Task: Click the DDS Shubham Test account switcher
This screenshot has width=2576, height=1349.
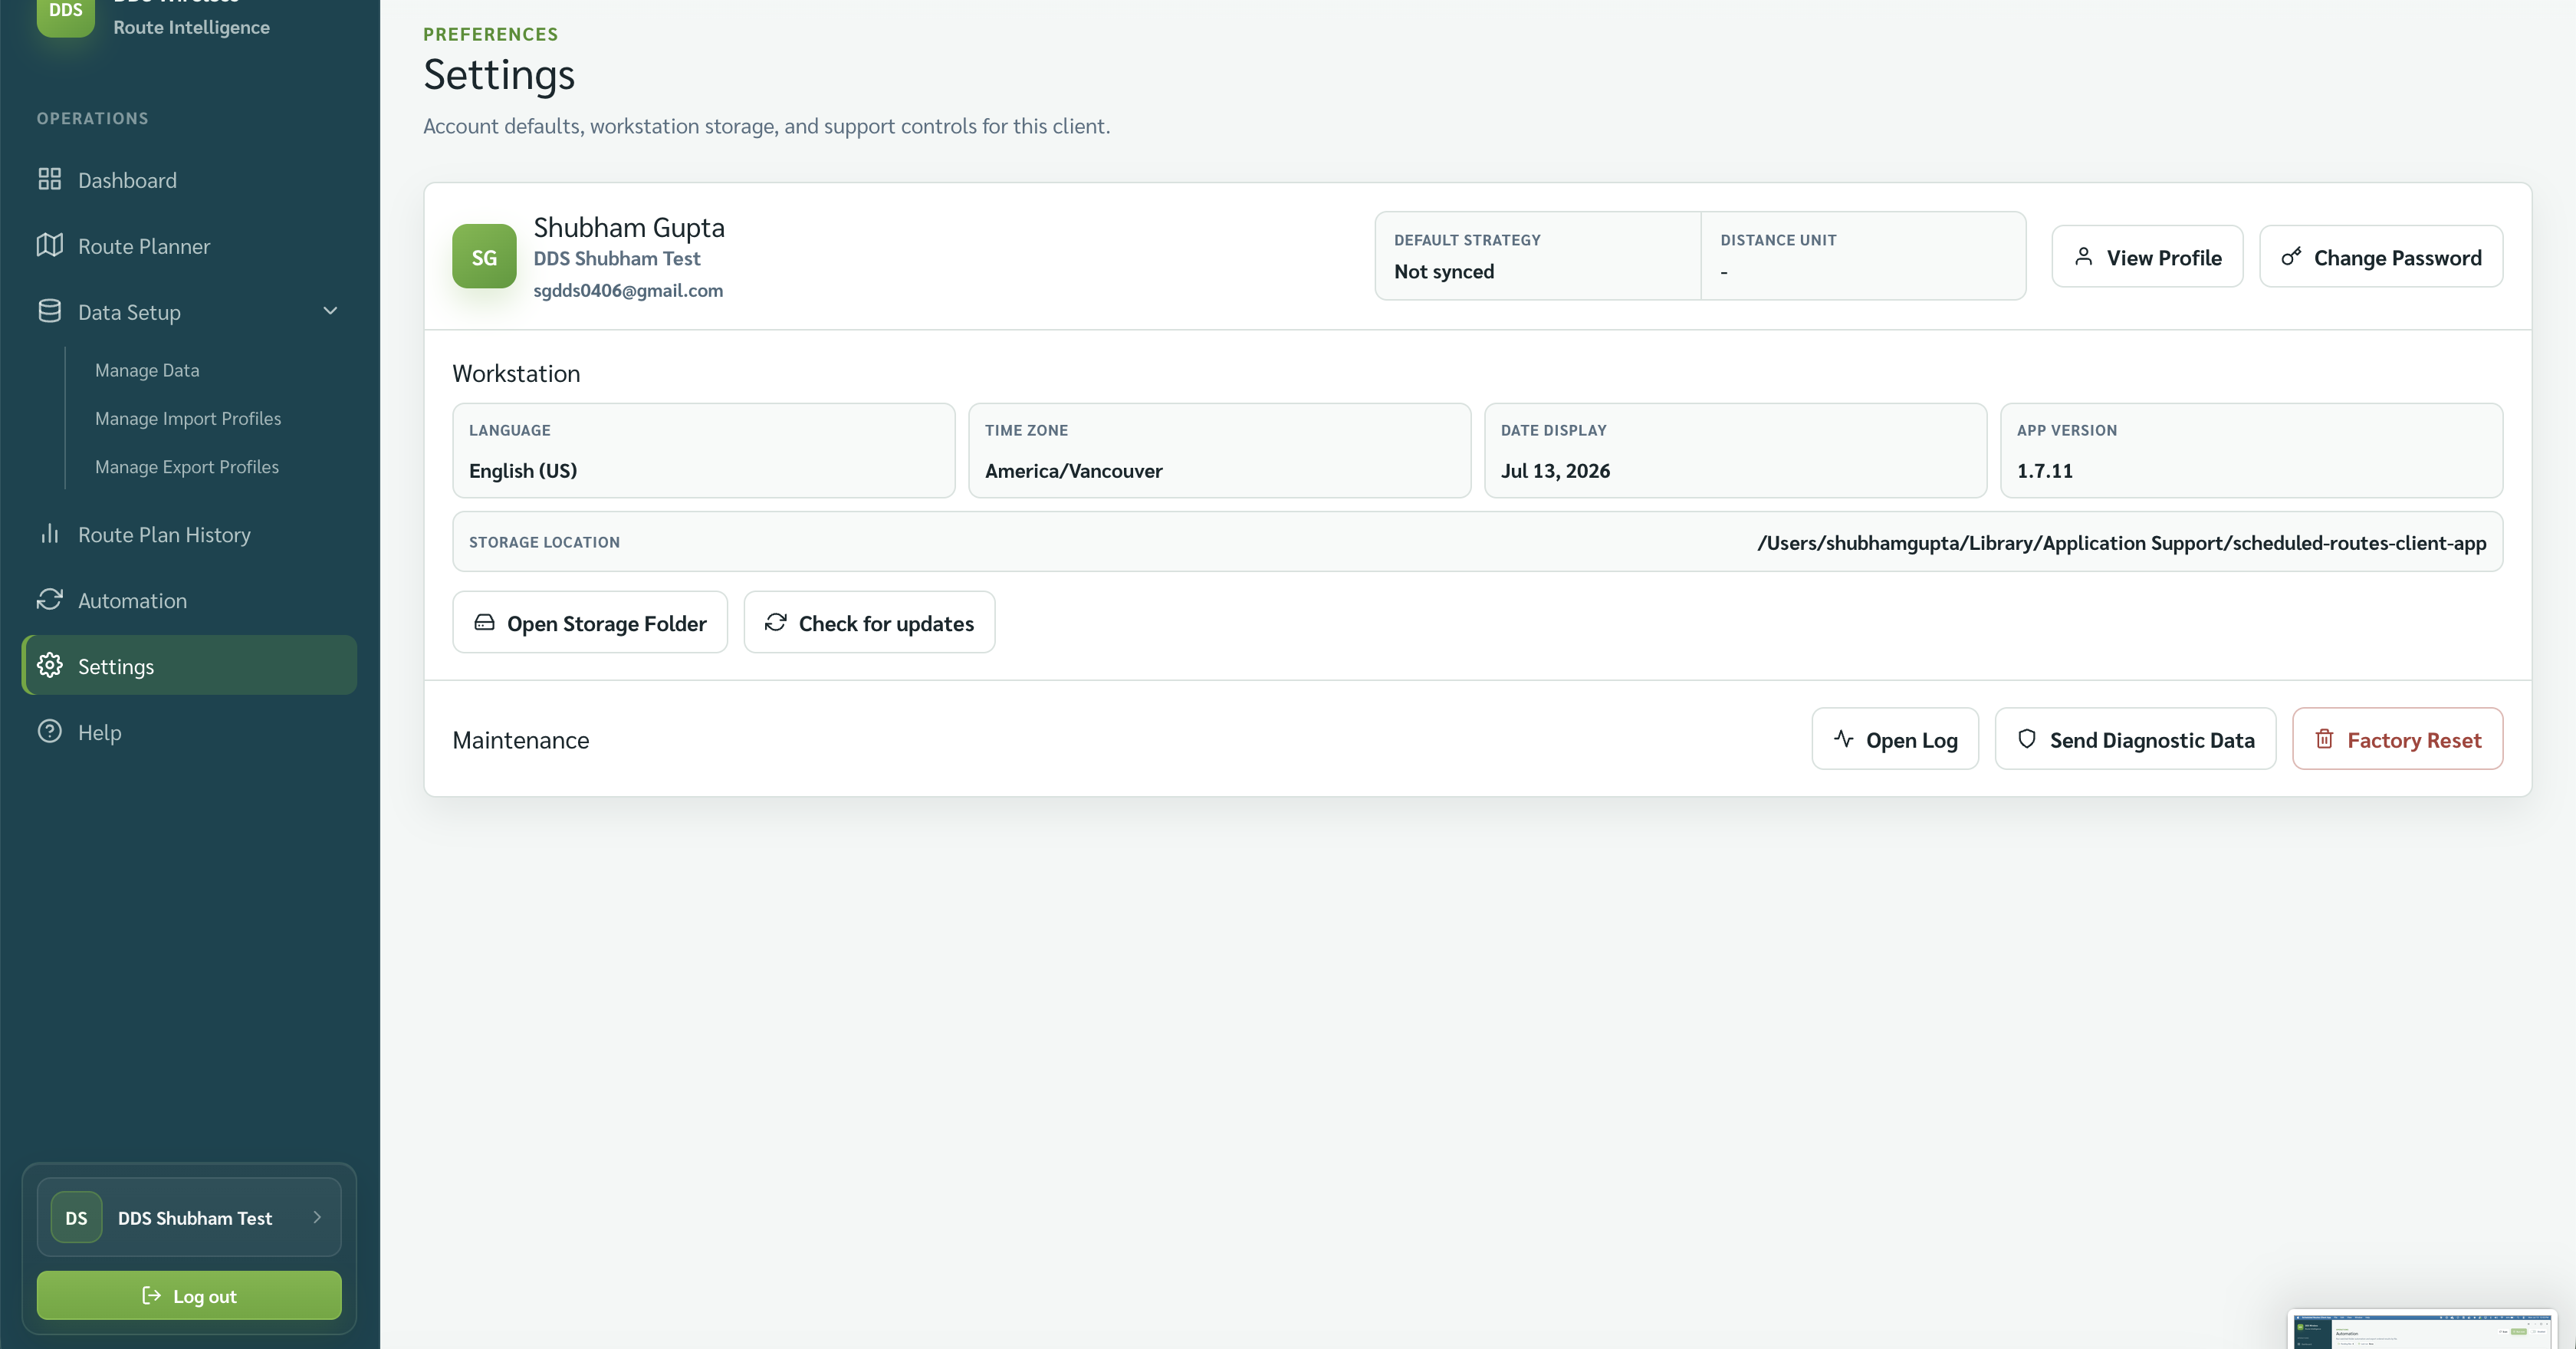Action: point(189,1217)
